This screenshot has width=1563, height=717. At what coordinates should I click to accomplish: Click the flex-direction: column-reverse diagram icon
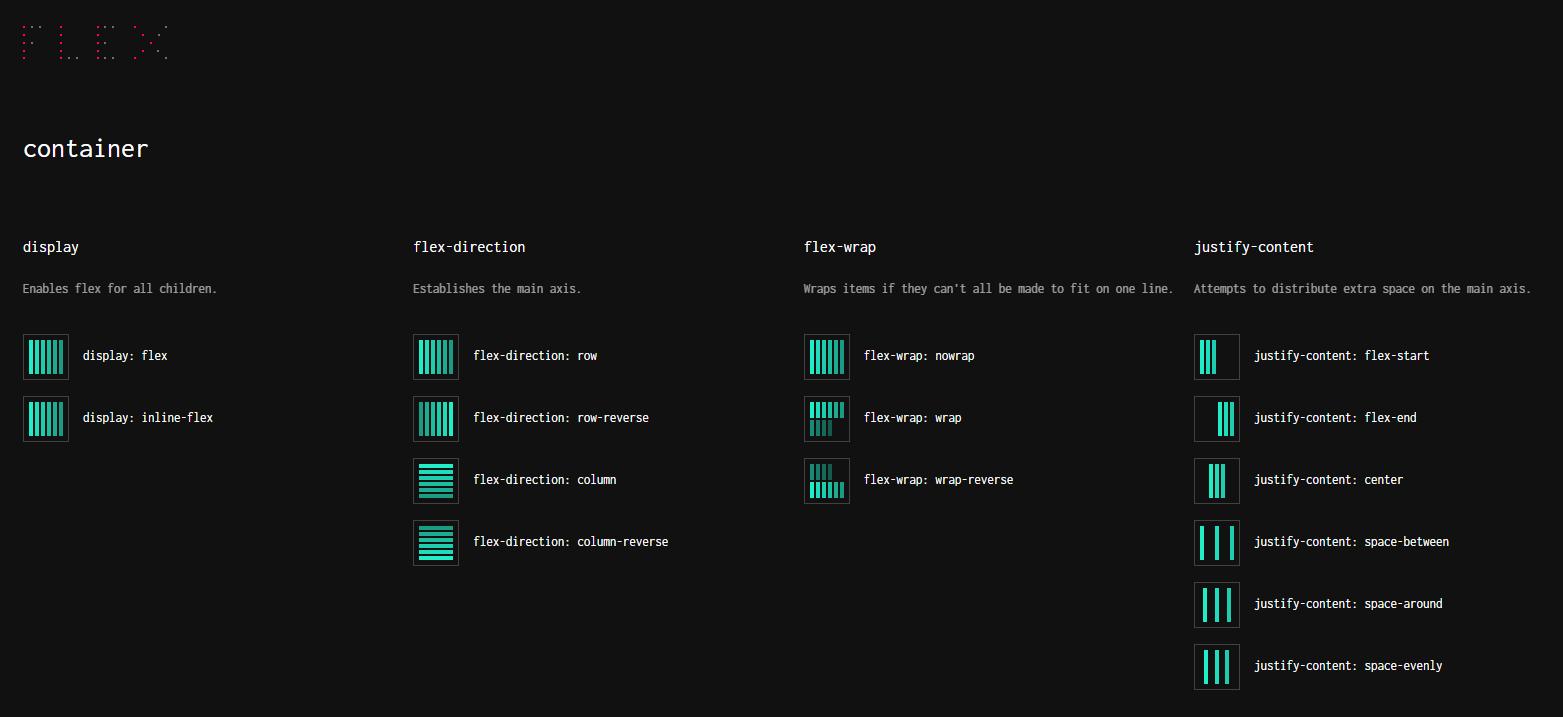pos(435,542)
